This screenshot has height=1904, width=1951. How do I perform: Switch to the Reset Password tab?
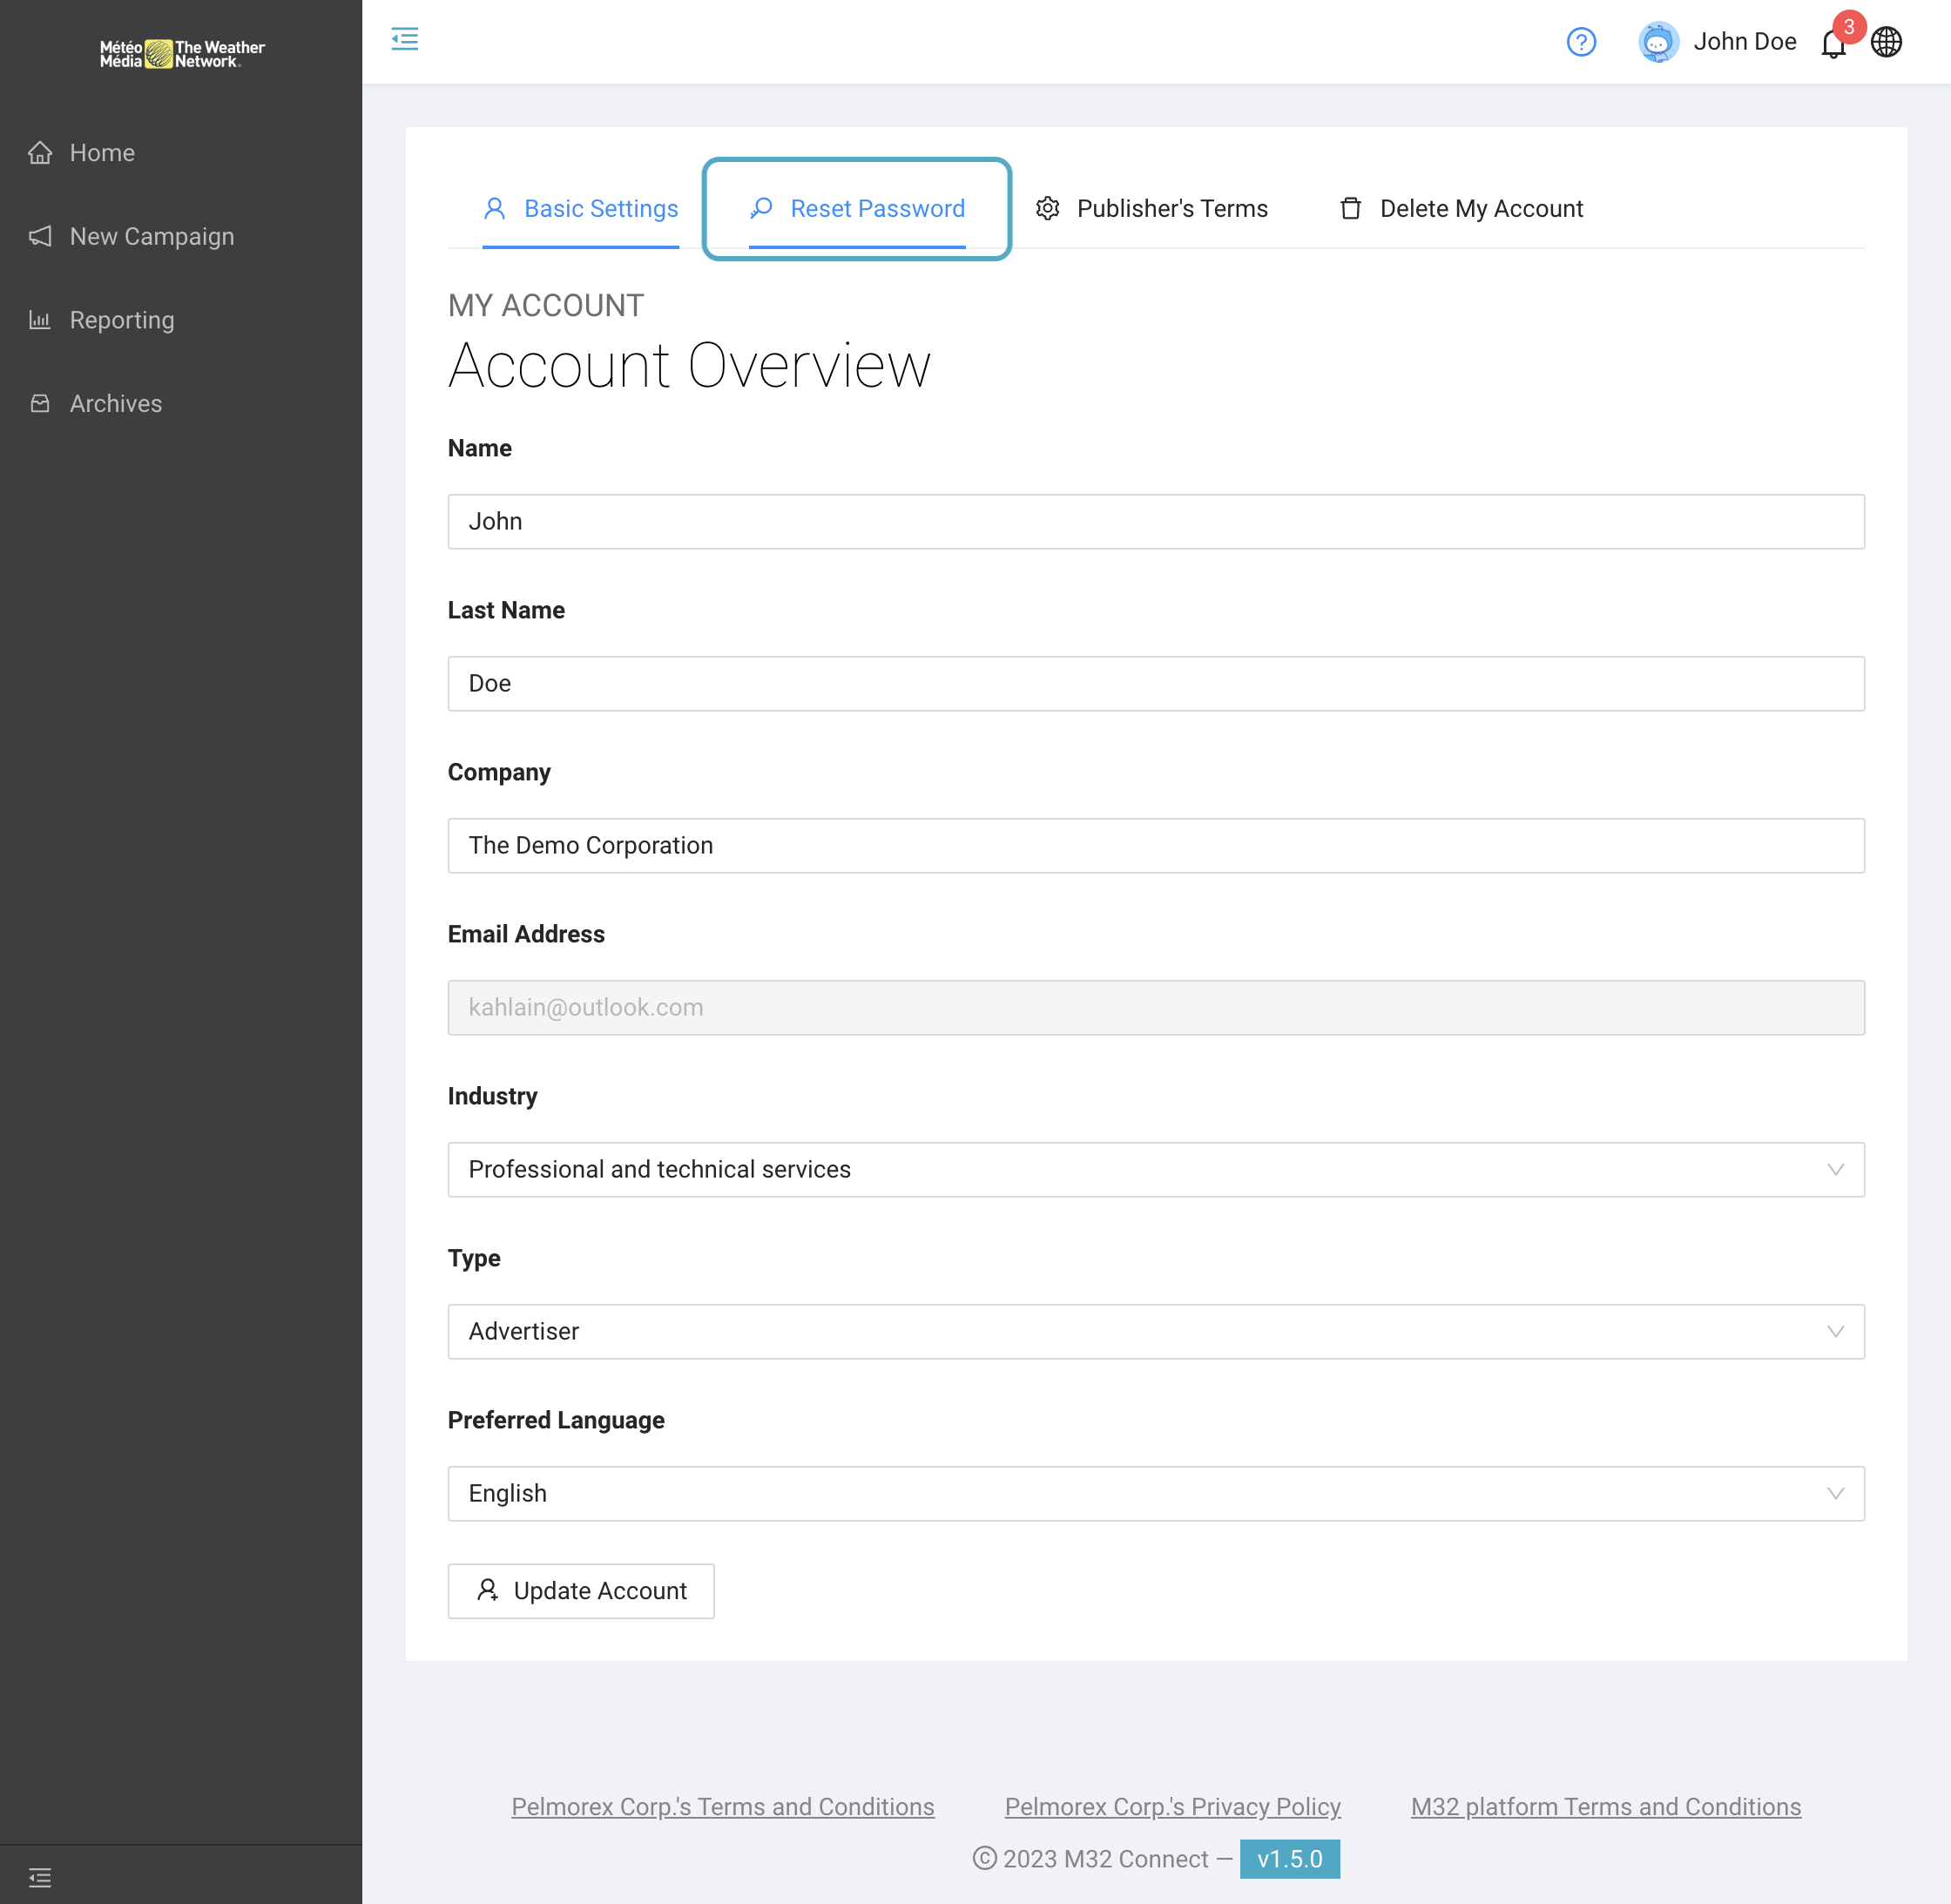pyautogui.click(x=857, y=208)
